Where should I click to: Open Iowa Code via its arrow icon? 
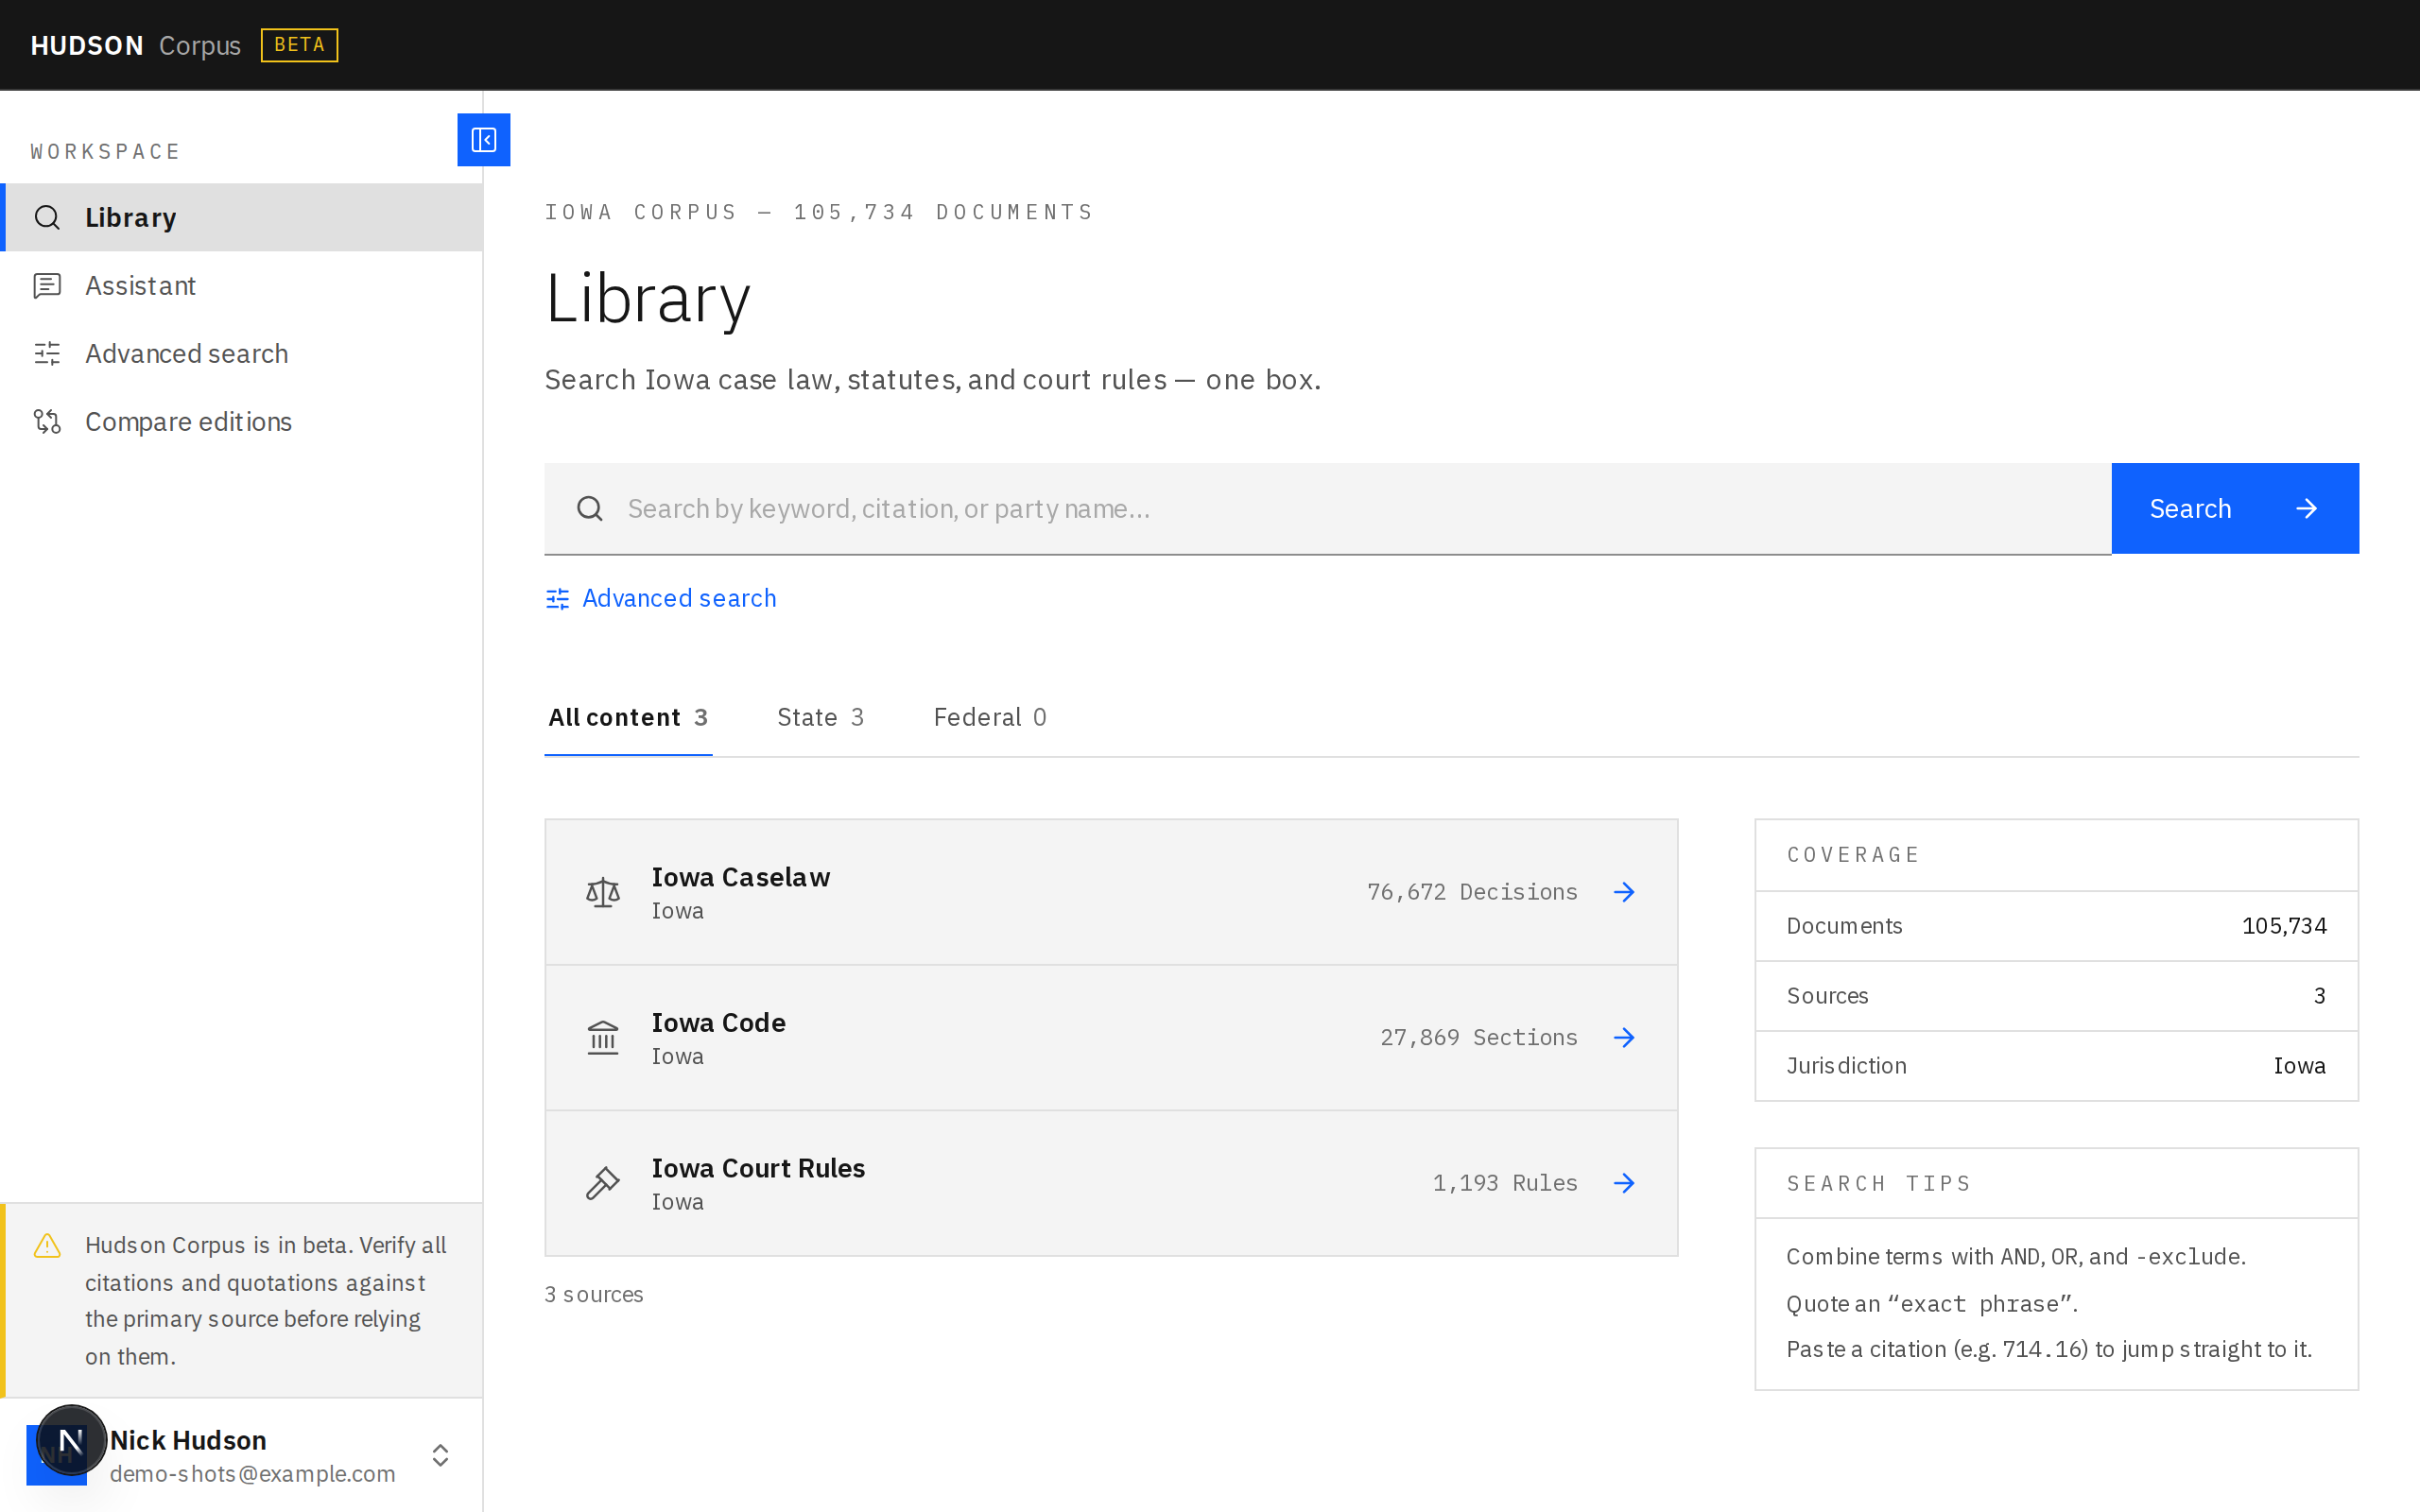1624,1037
